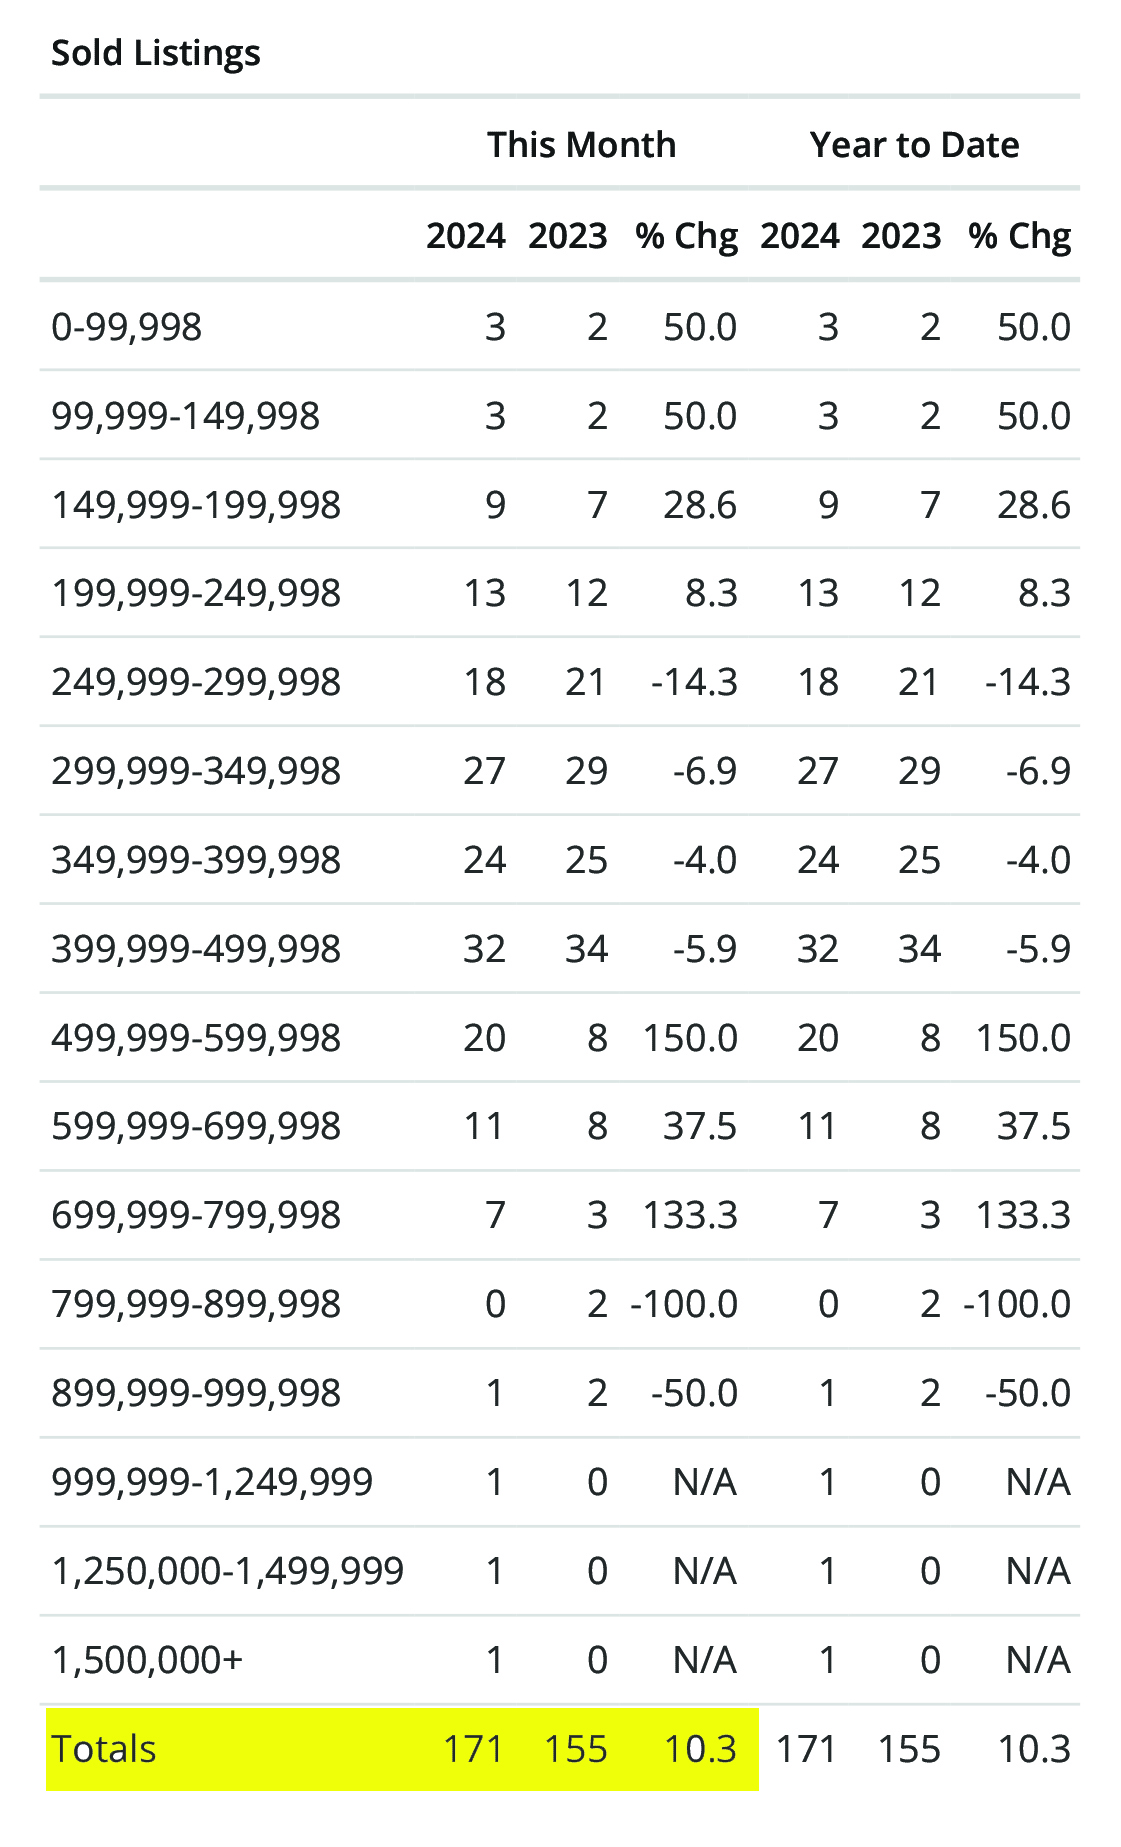This screenshot has width=1121, height=1847.
Task: Click the 1,250,000-1,499,999 row label
Action: click(x=227, y=1571)
